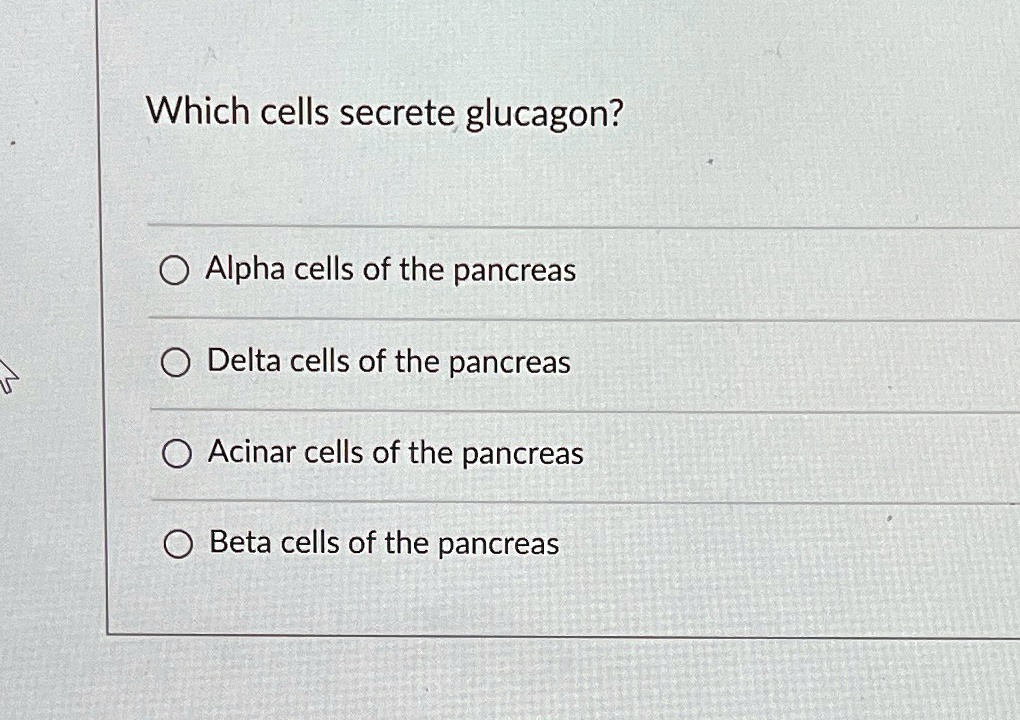Choose Delta cells of the pancreas answer
The width and height of the screenshot is (1020, 720).
(387, 362)
